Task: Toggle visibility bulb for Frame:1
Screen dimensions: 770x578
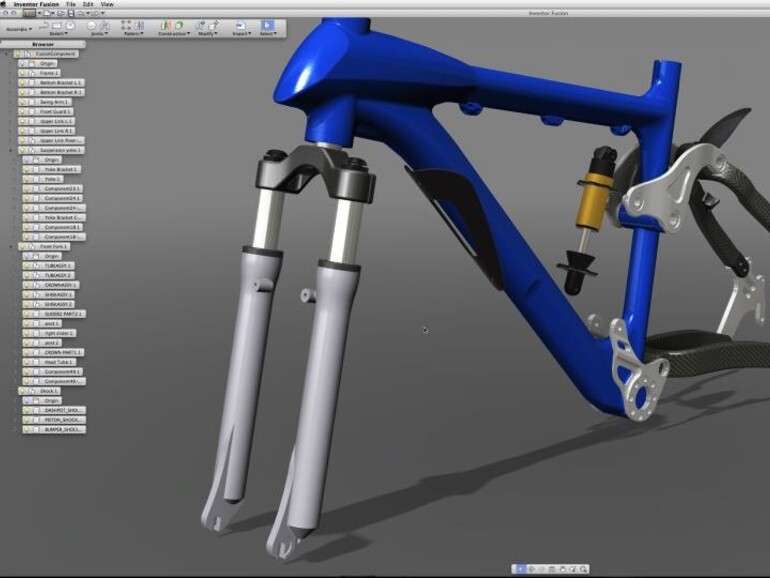Action: click(x=23, y=73)
